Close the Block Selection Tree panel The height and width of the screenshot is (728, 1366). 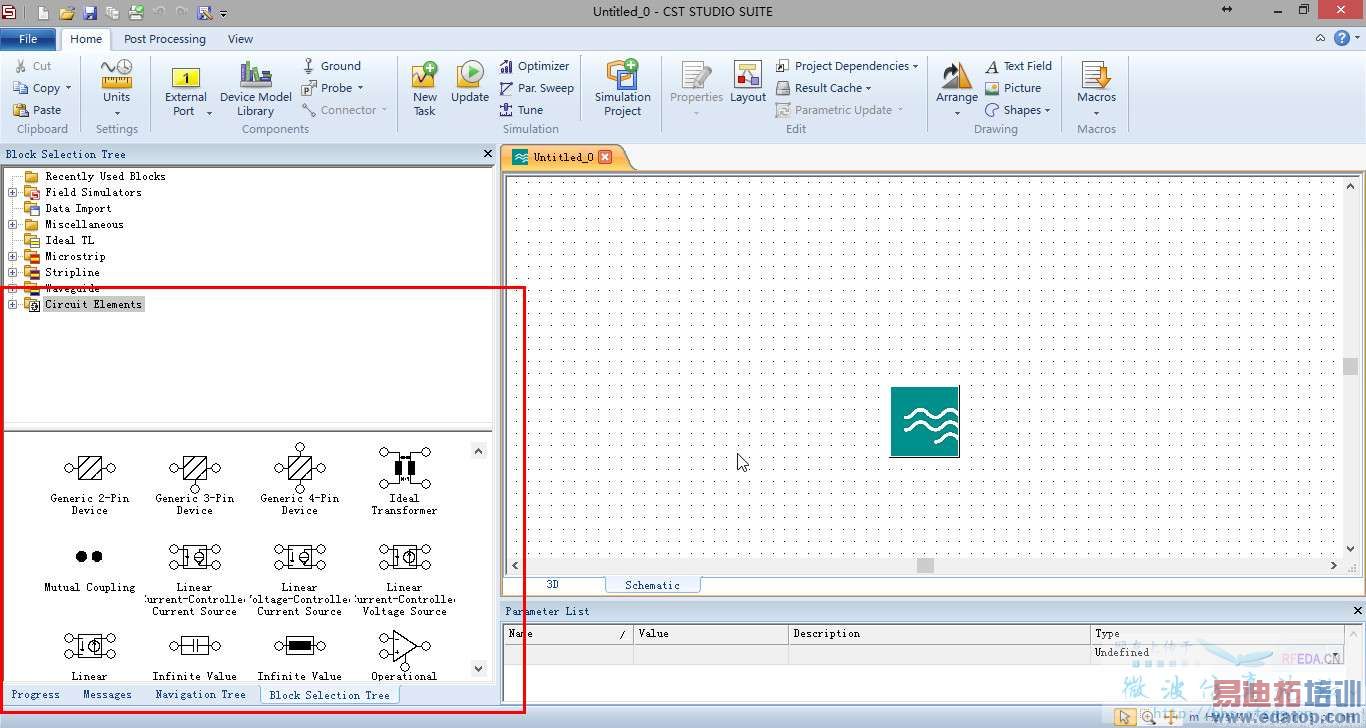[488, 154]
